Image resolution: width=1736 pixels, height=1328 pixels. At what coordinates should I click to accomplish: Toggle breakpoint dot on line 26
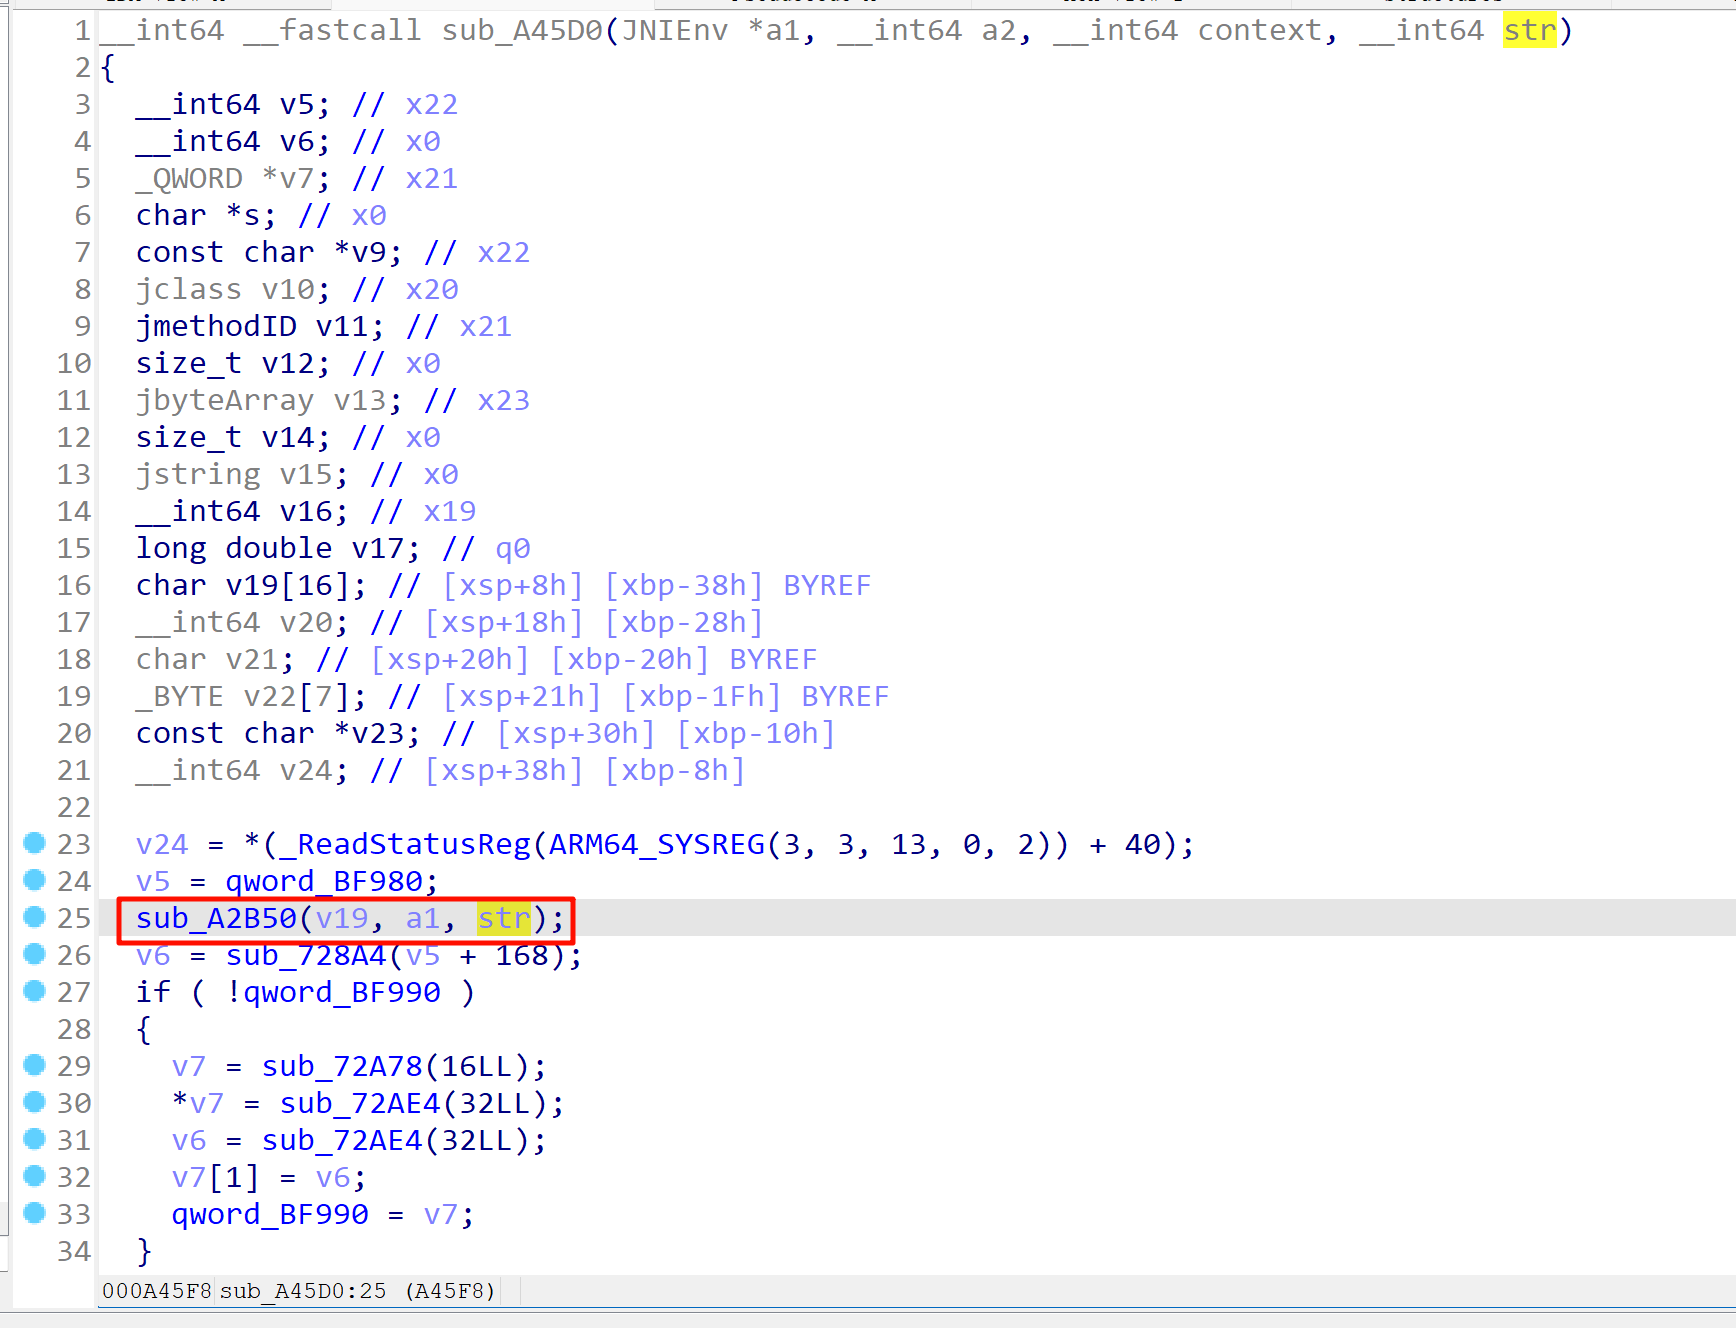tap(35, 955)
